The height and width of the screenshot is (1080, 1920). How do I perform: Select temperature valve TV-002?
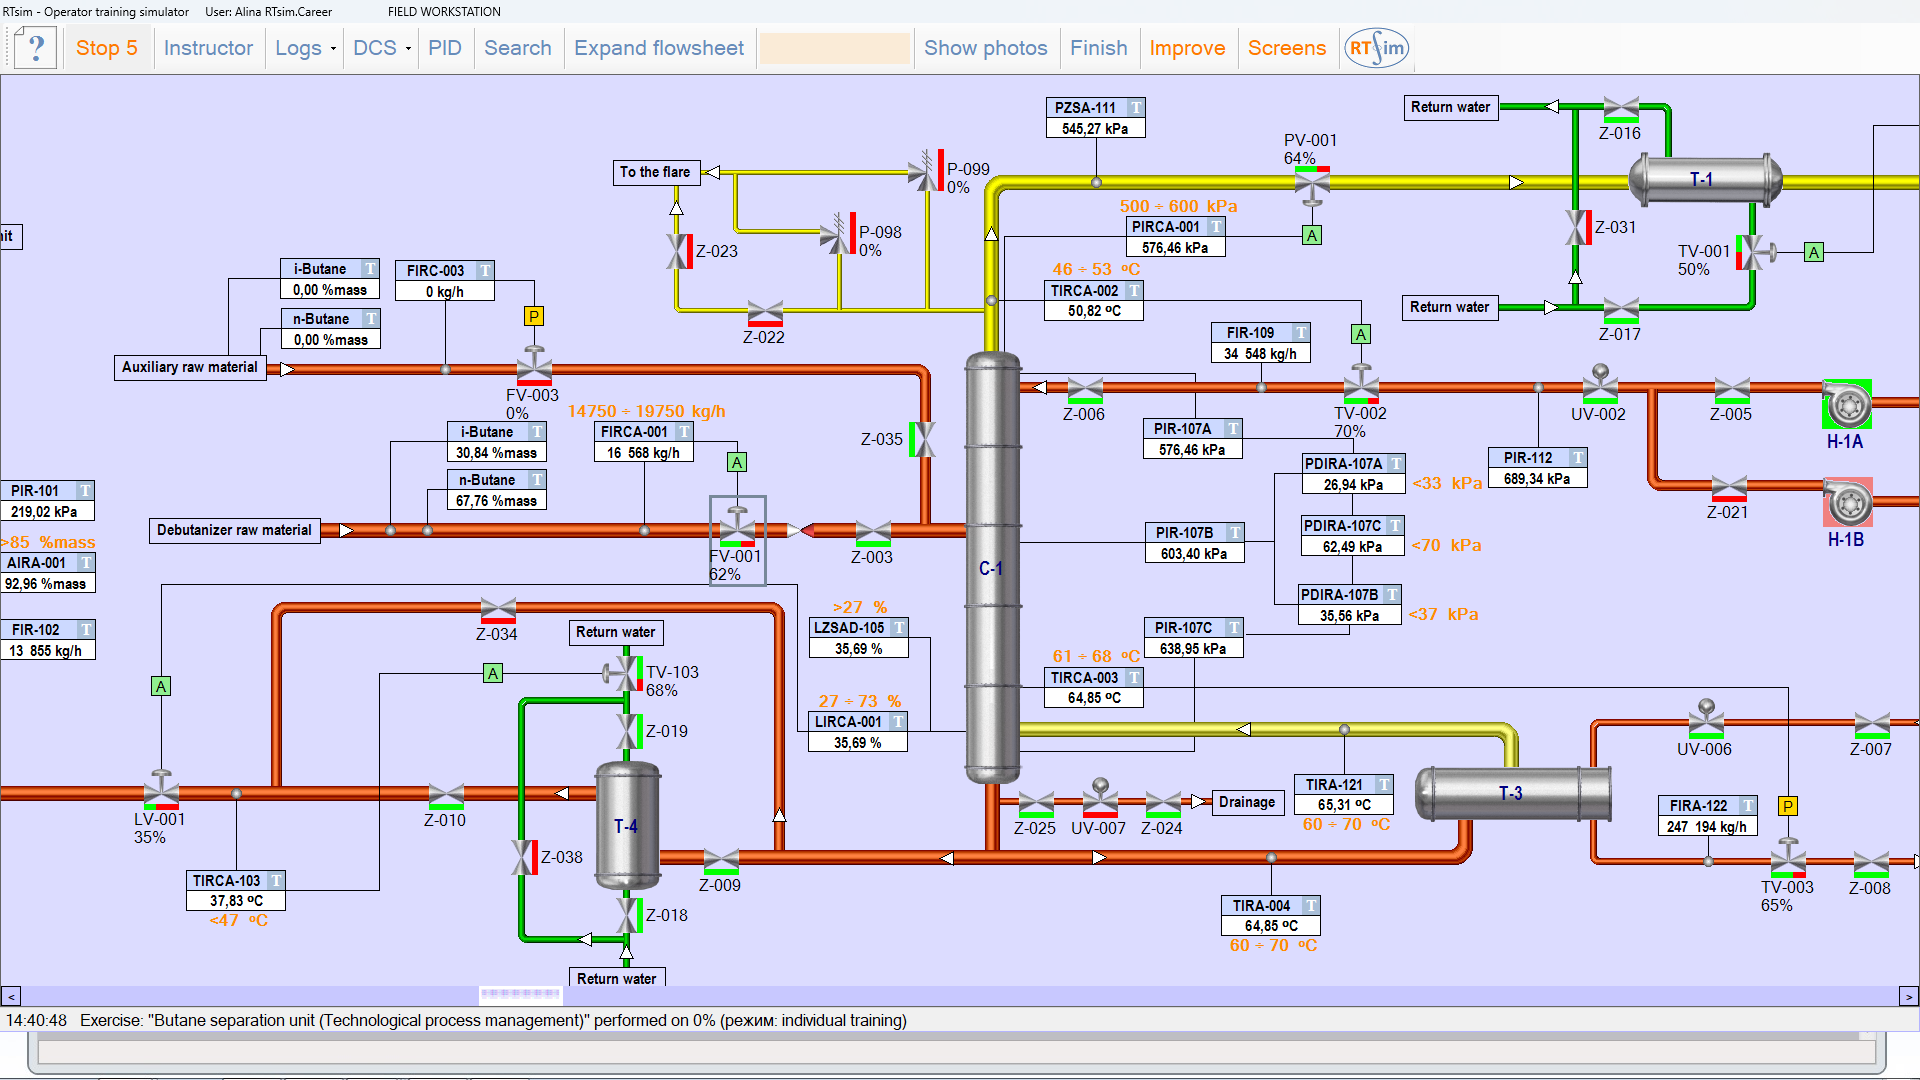[x=1361, y=385]
